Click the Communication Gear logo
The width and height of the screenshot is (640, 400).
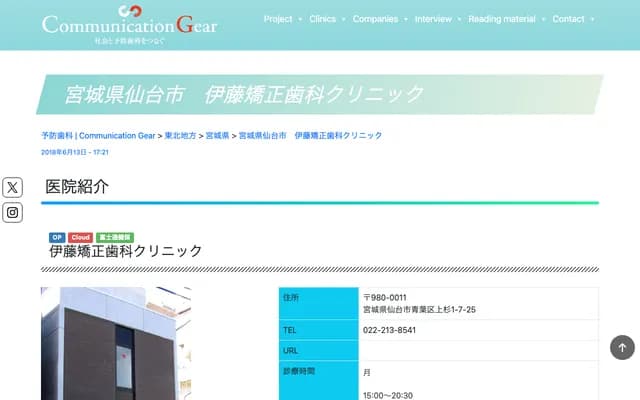[129, 24]
